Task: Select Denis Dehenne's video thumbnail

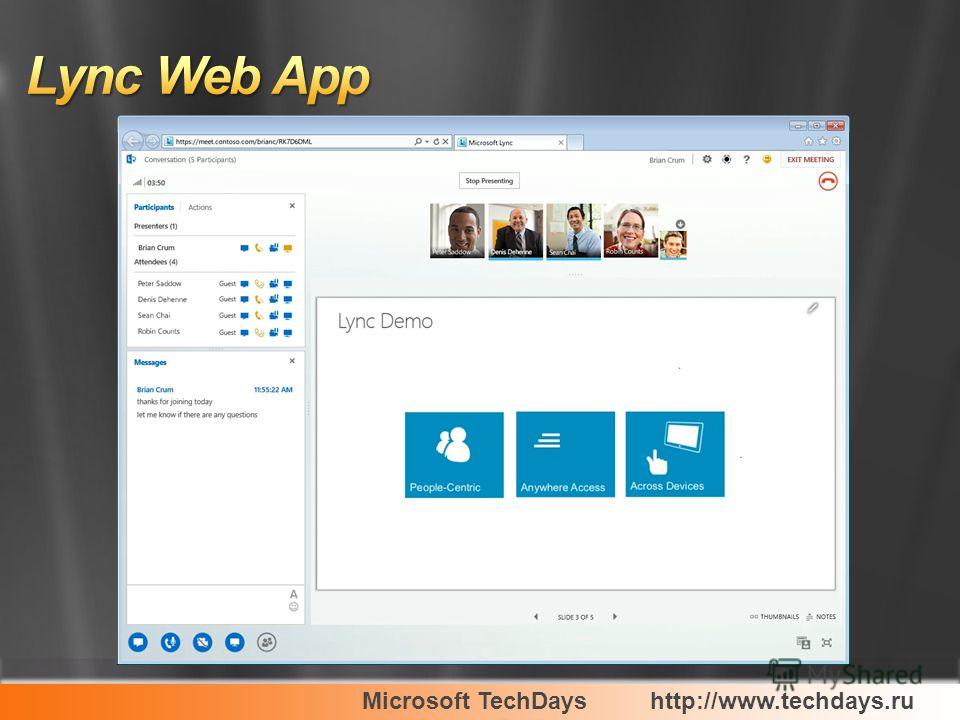Action: [516, 231]
